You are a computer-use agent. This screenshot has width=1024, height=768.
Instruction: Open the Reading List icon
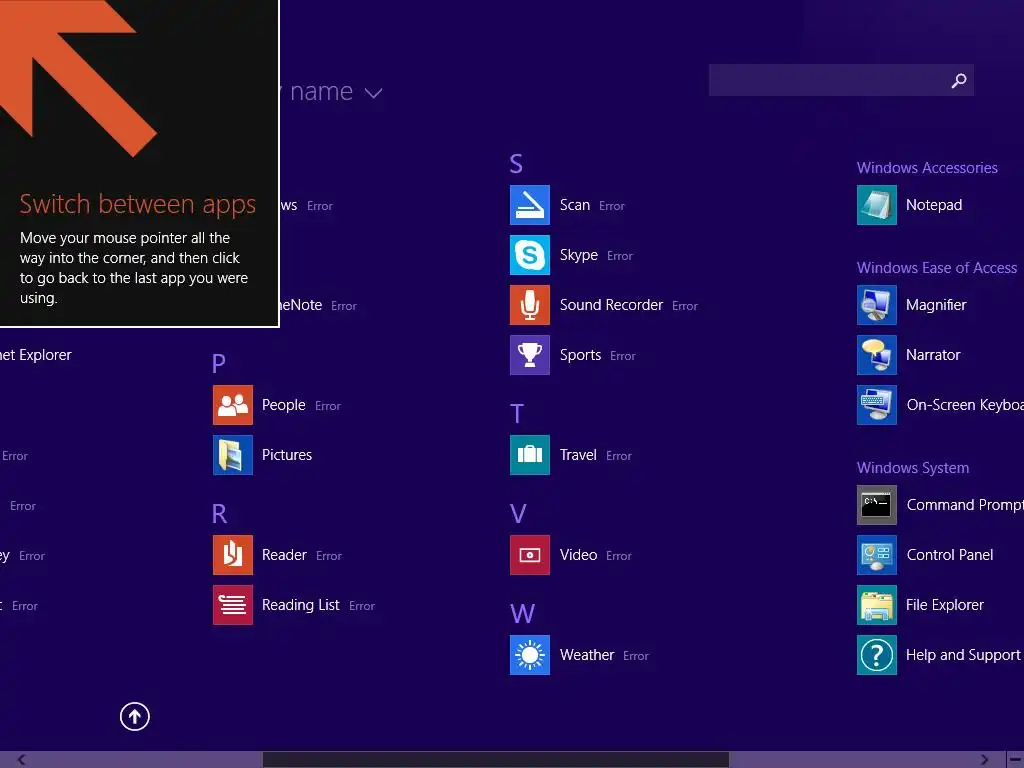click(232, 605)
